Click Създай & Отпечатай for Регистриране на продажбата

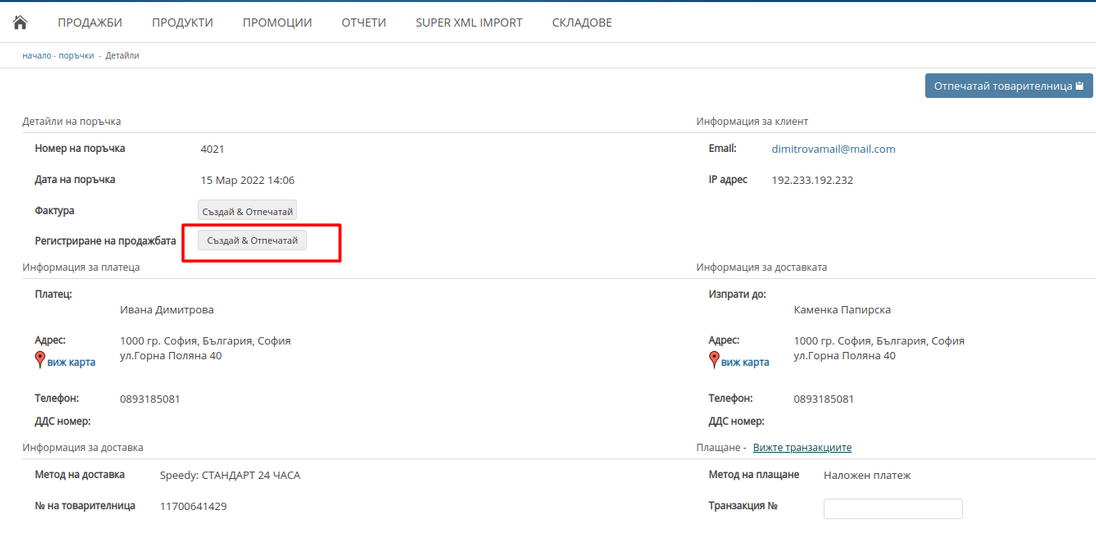(x=252, y=241)
